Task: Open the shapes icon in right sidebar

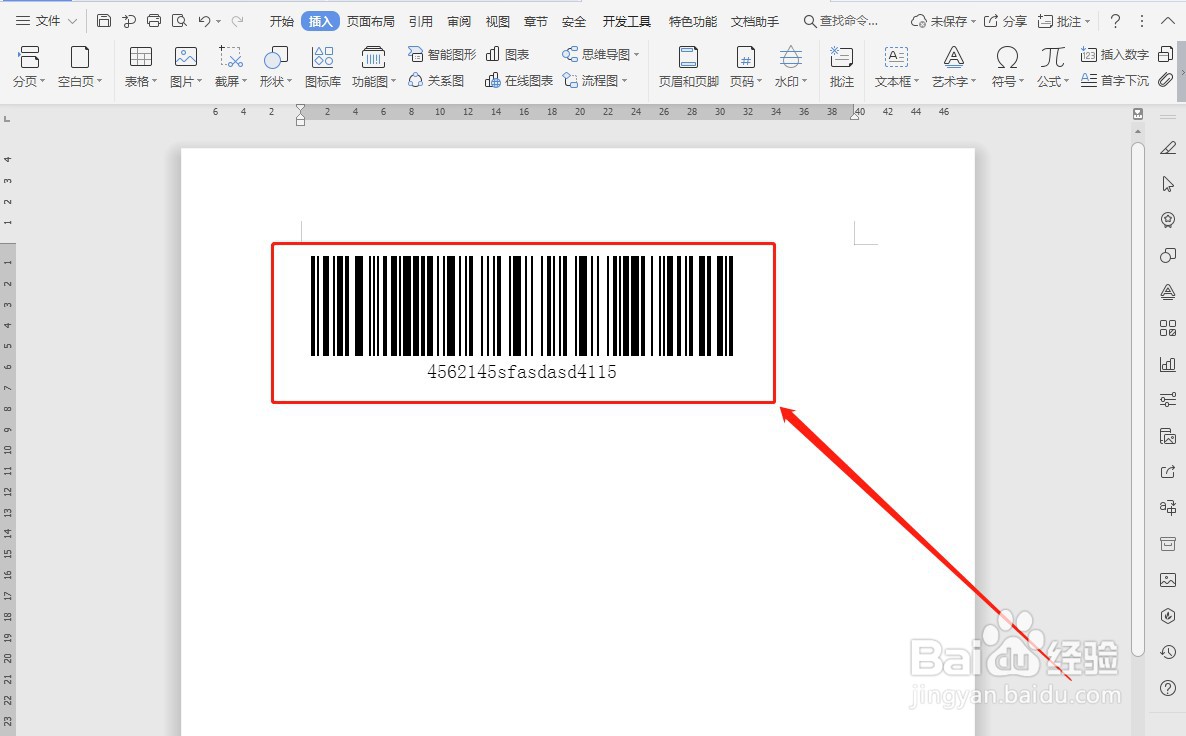Action: [1168, 255]
